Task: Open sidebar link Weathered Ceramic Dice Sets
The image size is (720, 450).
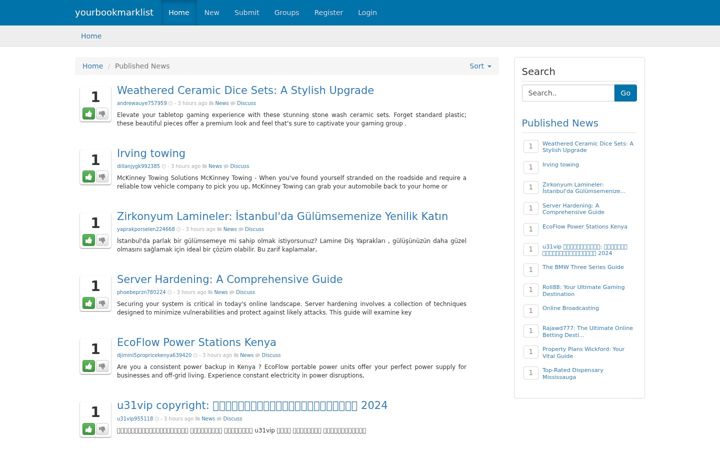Action: [588, 147]
